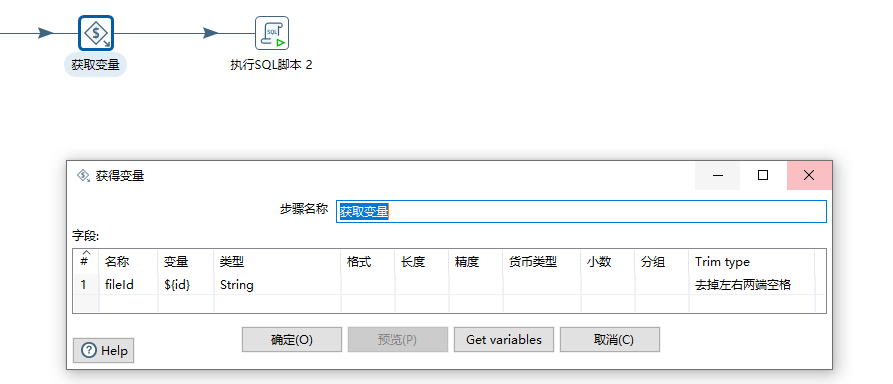This screenshot has width=893, height=384.
Task: Click the 货币类型 column header
Action: pyautogui.click(x=542, y=262)
